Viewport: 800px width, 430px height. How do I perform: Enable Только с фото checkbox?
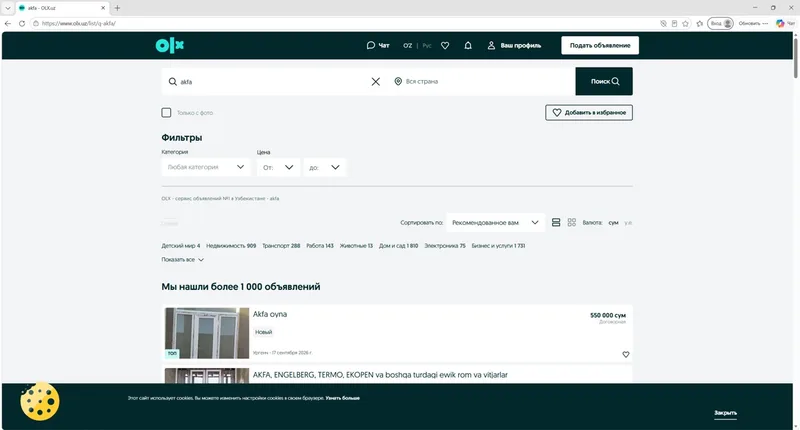[166, 112]
